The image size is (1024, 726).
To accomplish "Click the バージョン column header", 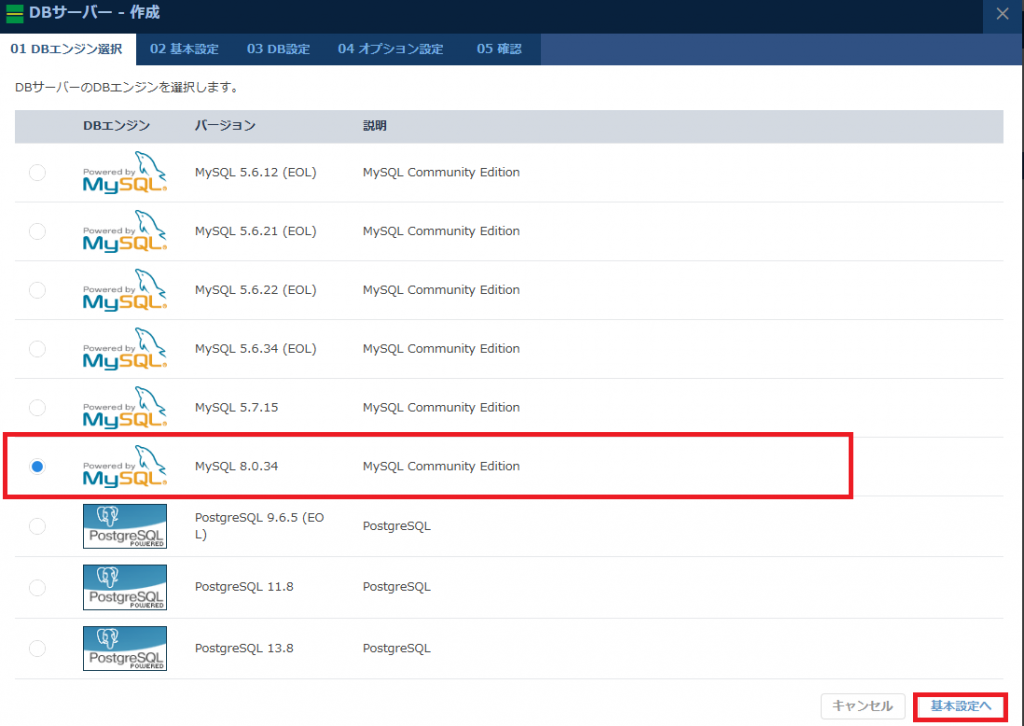I will [x=225, y=125].
